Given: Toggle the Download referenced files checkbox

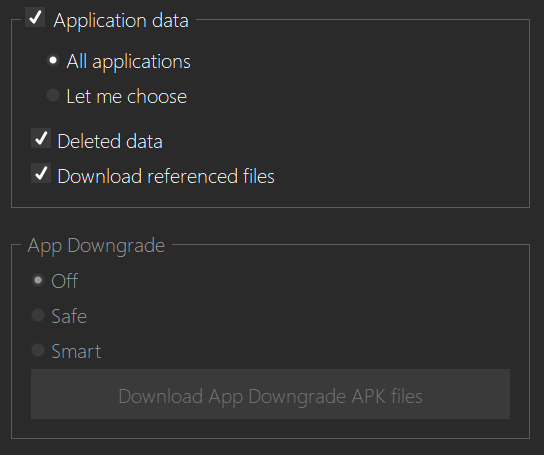Looking at the screenshot, I should pos(41,173).
